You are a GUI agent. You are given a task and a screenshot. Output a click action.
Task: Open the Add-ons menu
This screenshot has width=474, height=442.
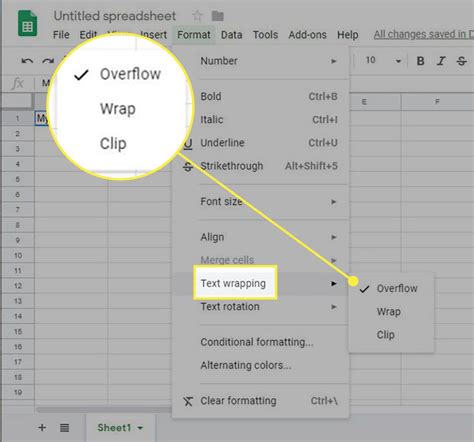307,35
